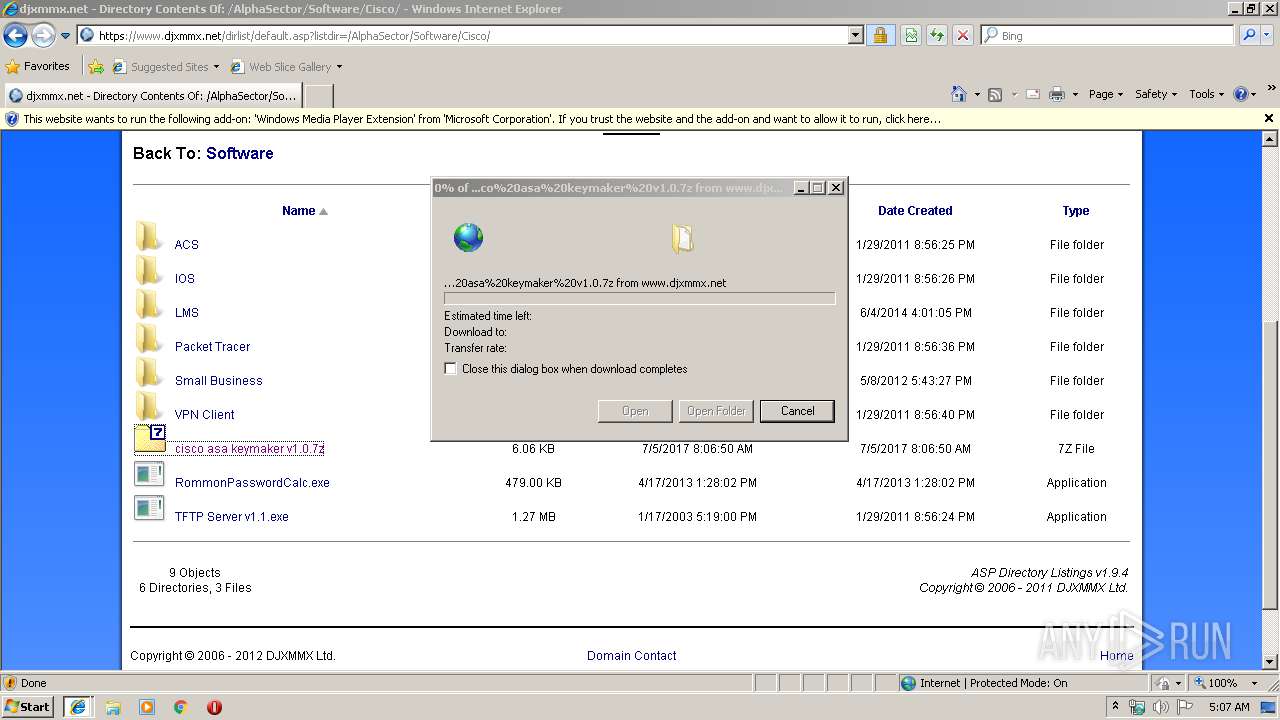Open the Web Slice Gallery link
This screenshot has height=720, width=1280.
click(x=286, y=67)
